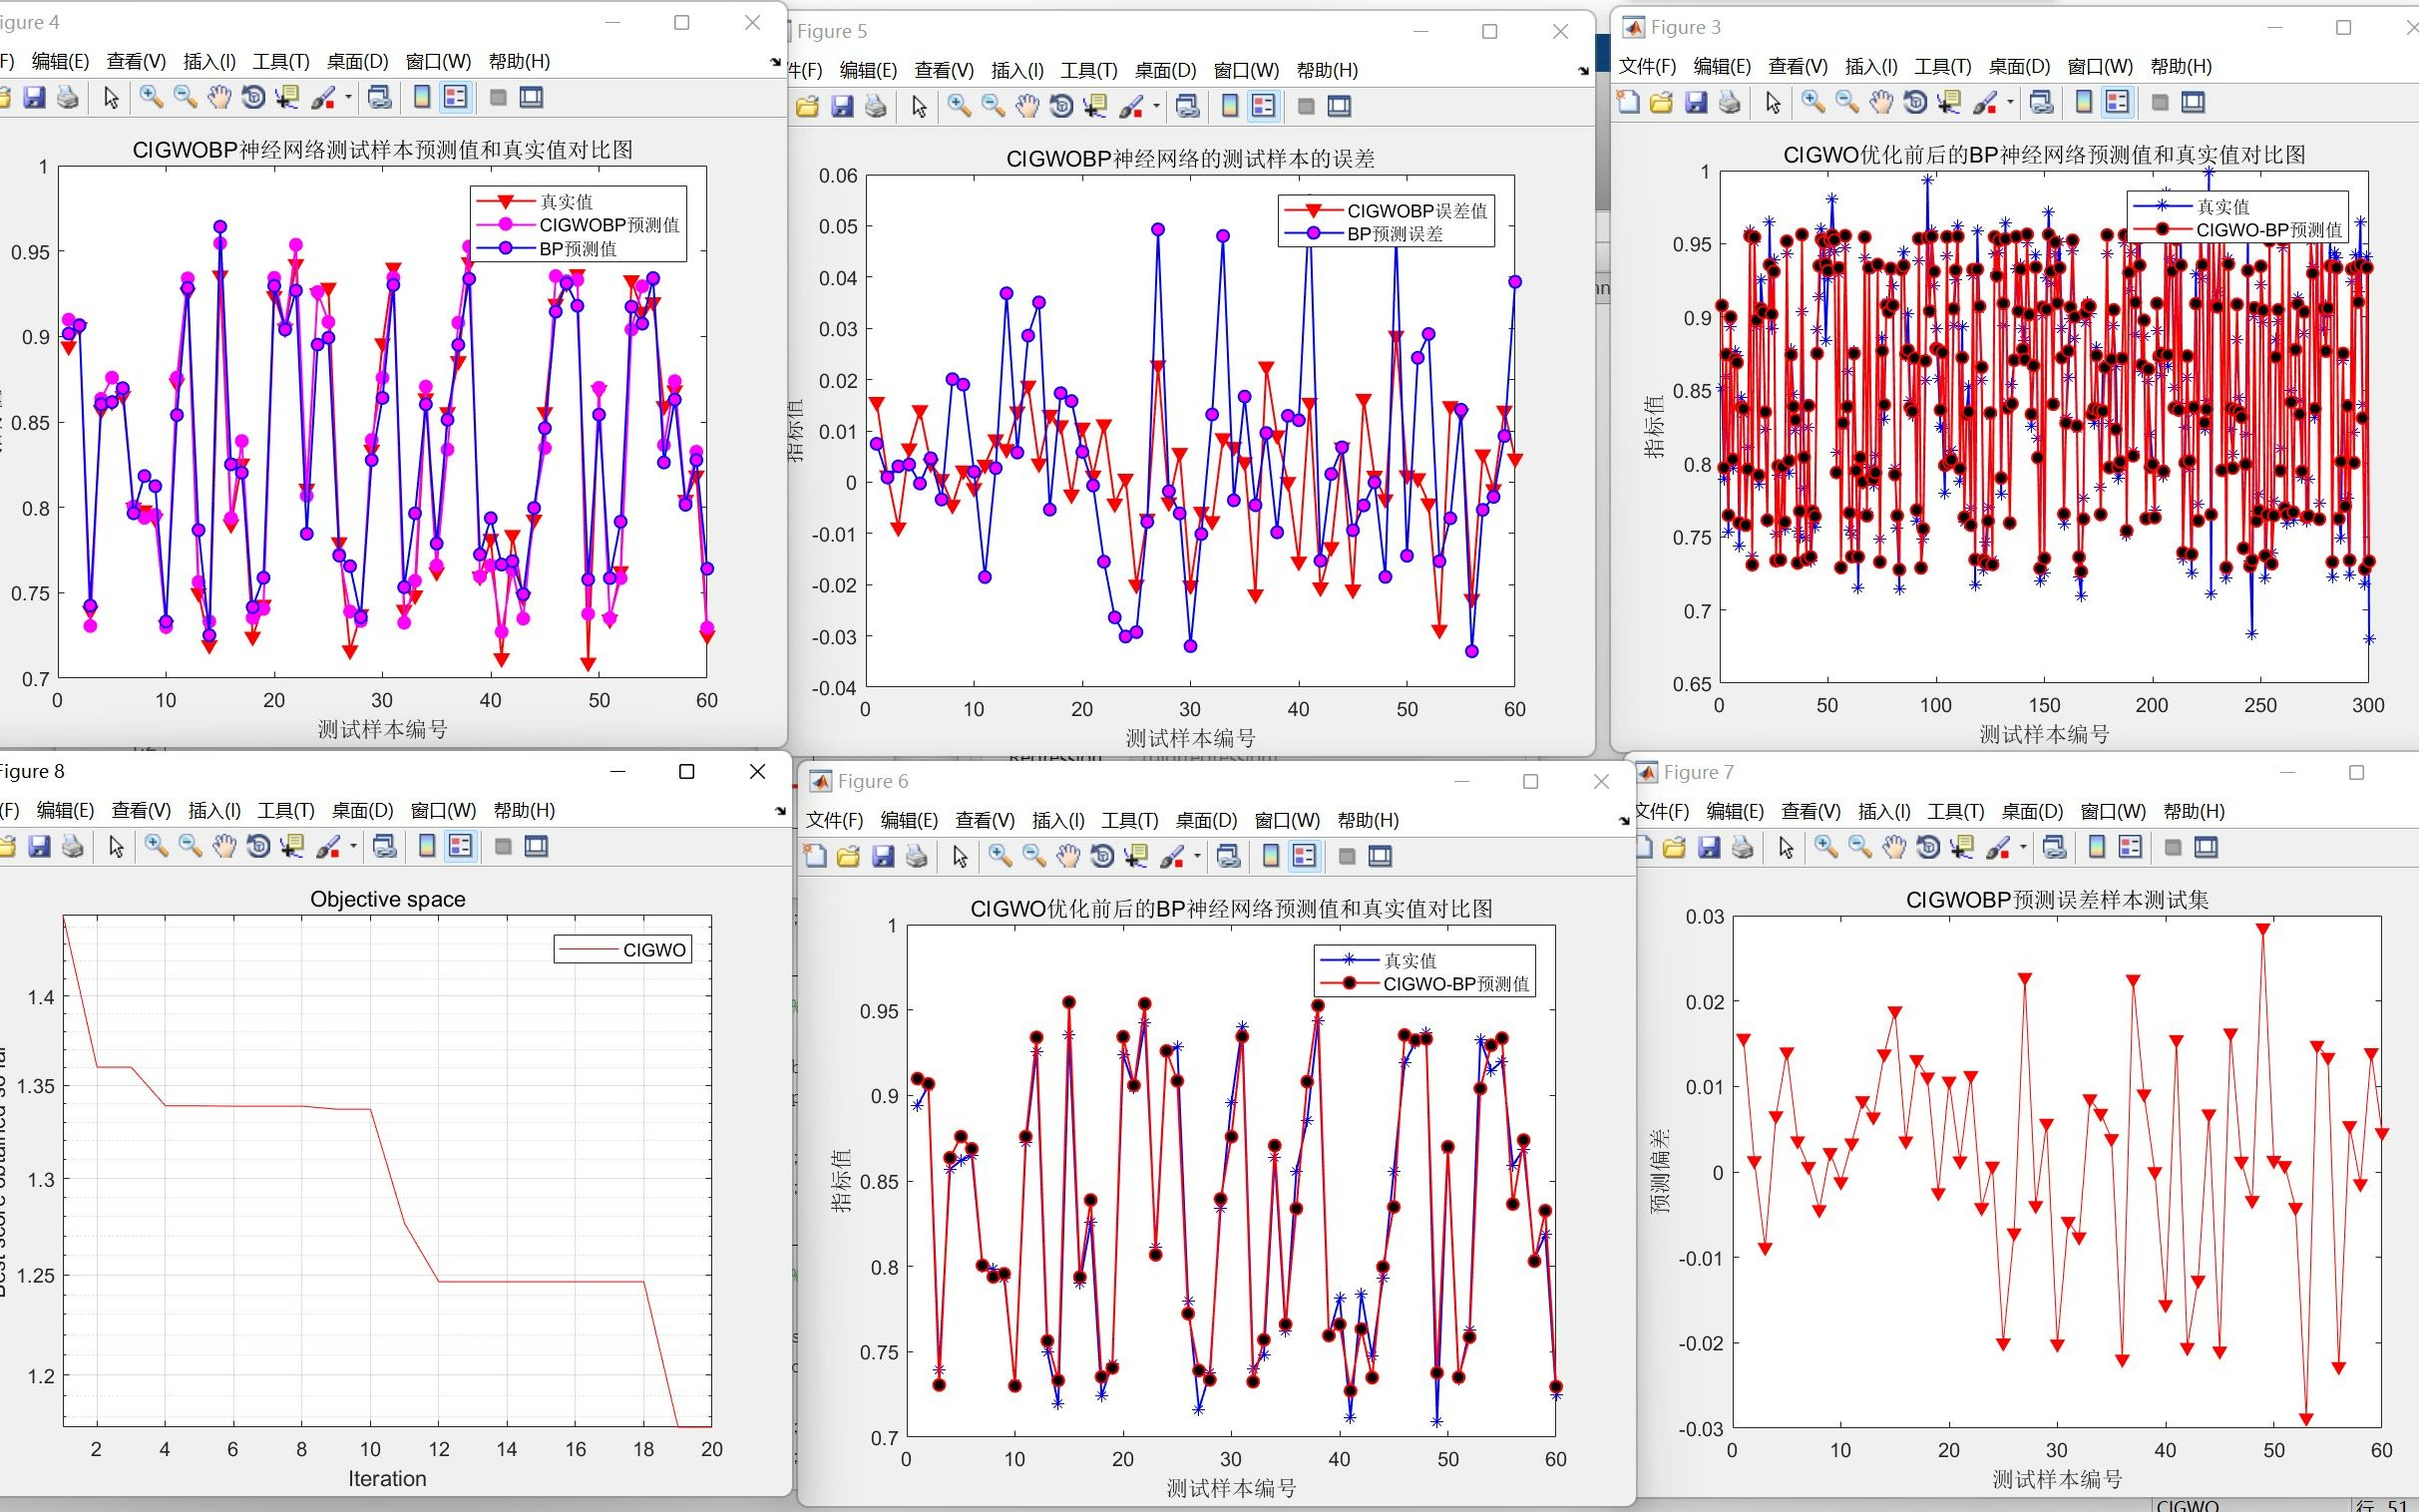Open brush color dropdown arrow in Figure 4
The image size is (2419, 1512).
point(348,97)
